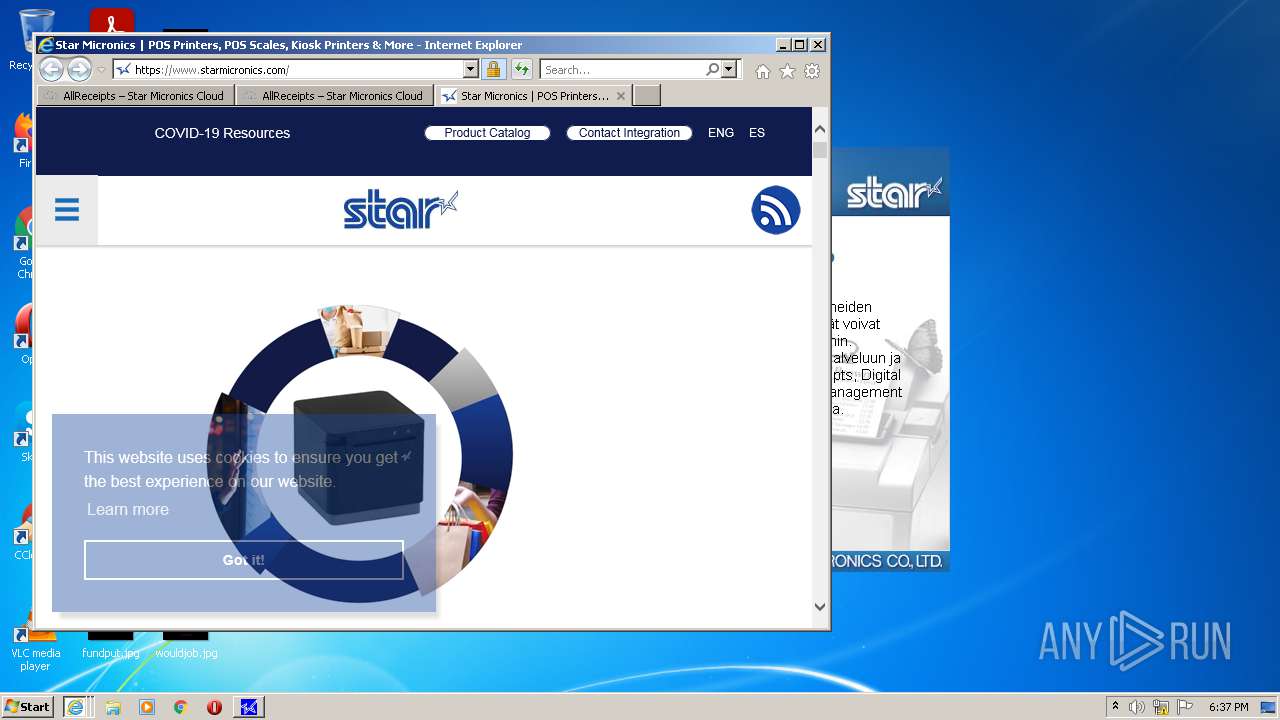Click Star logo in background window
1280x720 pixels.
point(894,192)
